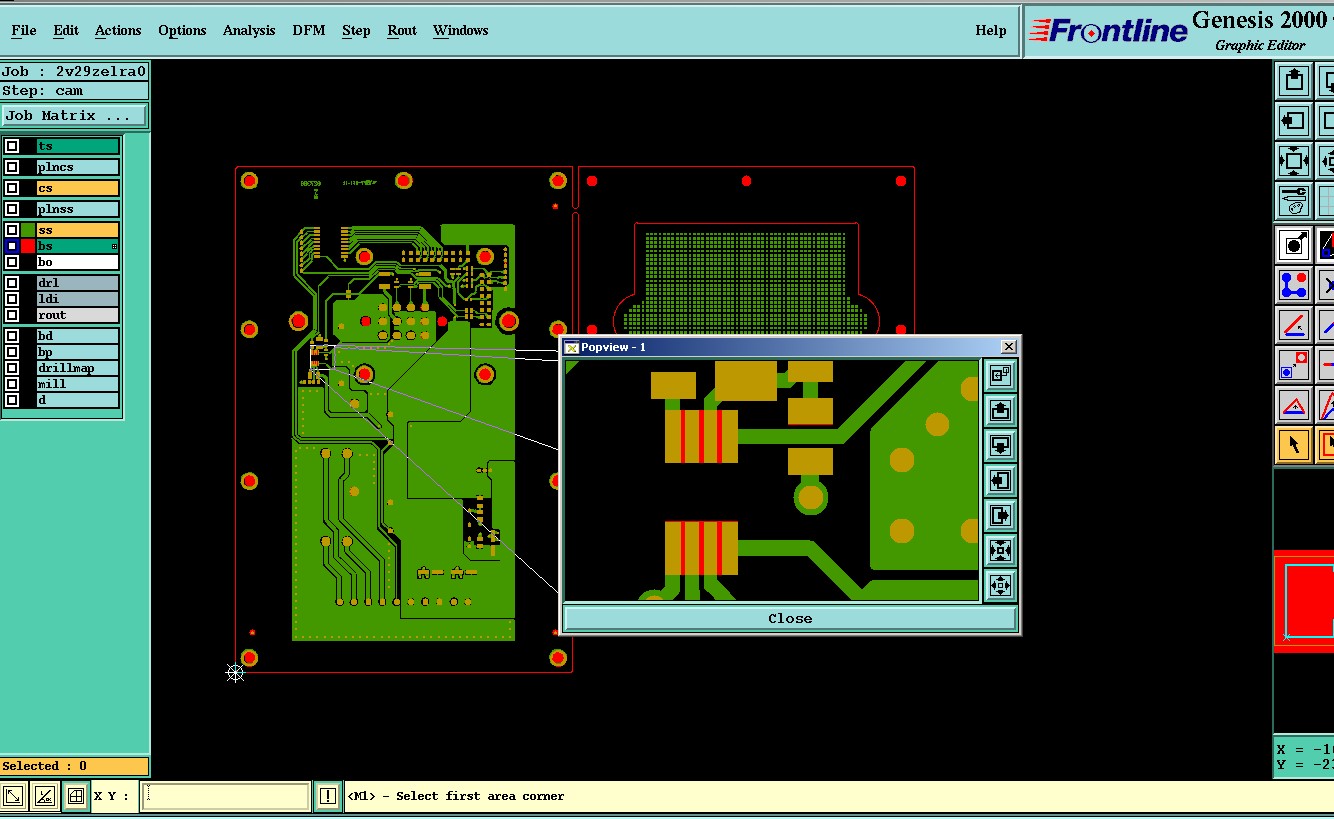Toggle display checkbox for plncs layer
The image size is (1334, 819).
pyautogui.click(x=12, y=167)
